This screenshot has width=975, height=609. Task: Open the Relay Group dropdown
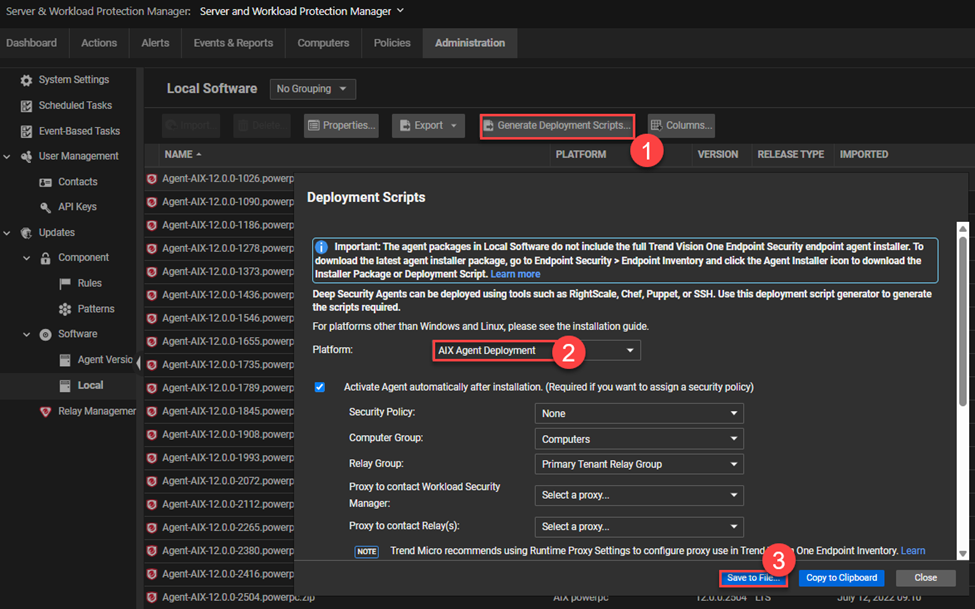pos(639,464)
